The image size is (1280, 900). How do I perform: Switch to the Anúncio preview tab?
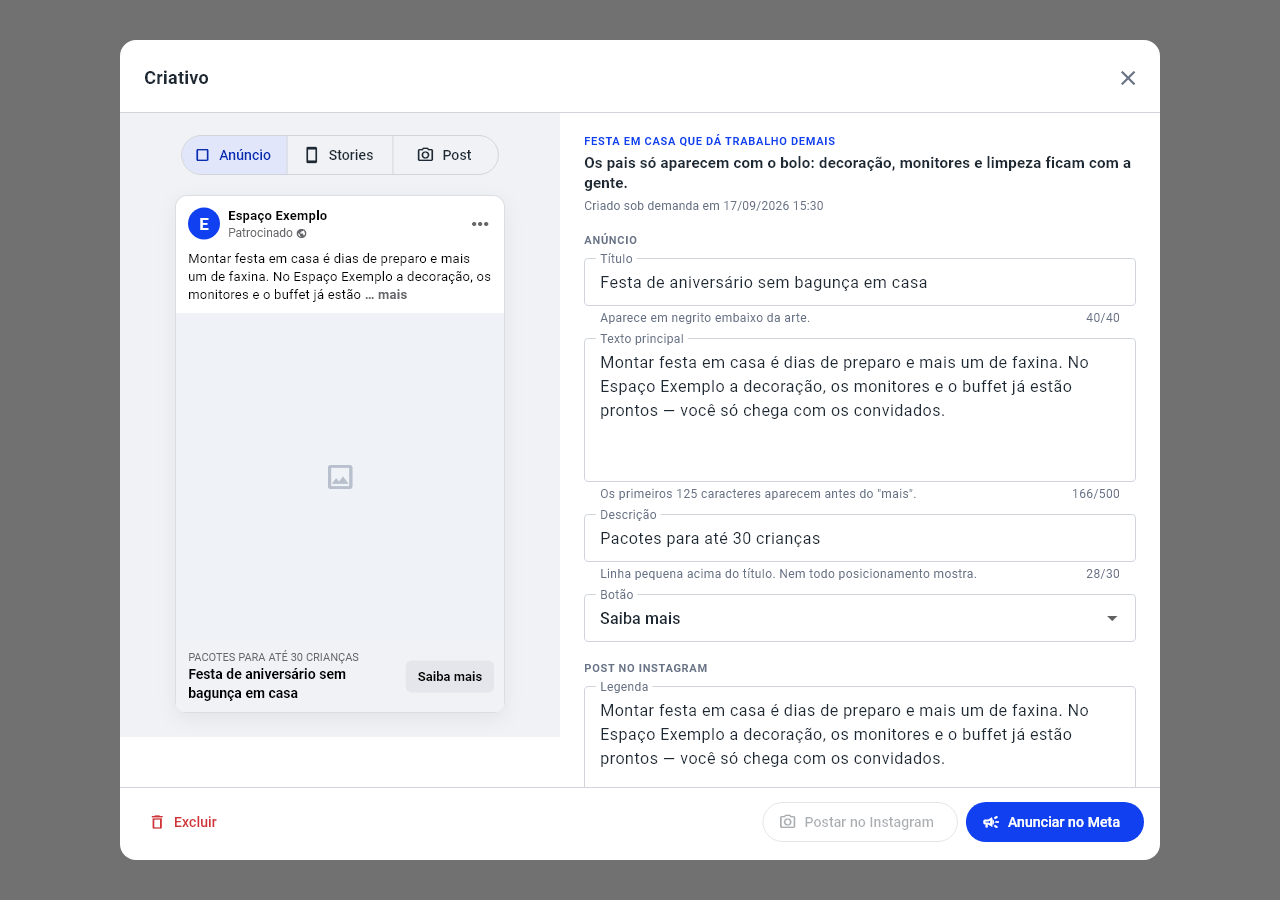(x=234, y=155)
